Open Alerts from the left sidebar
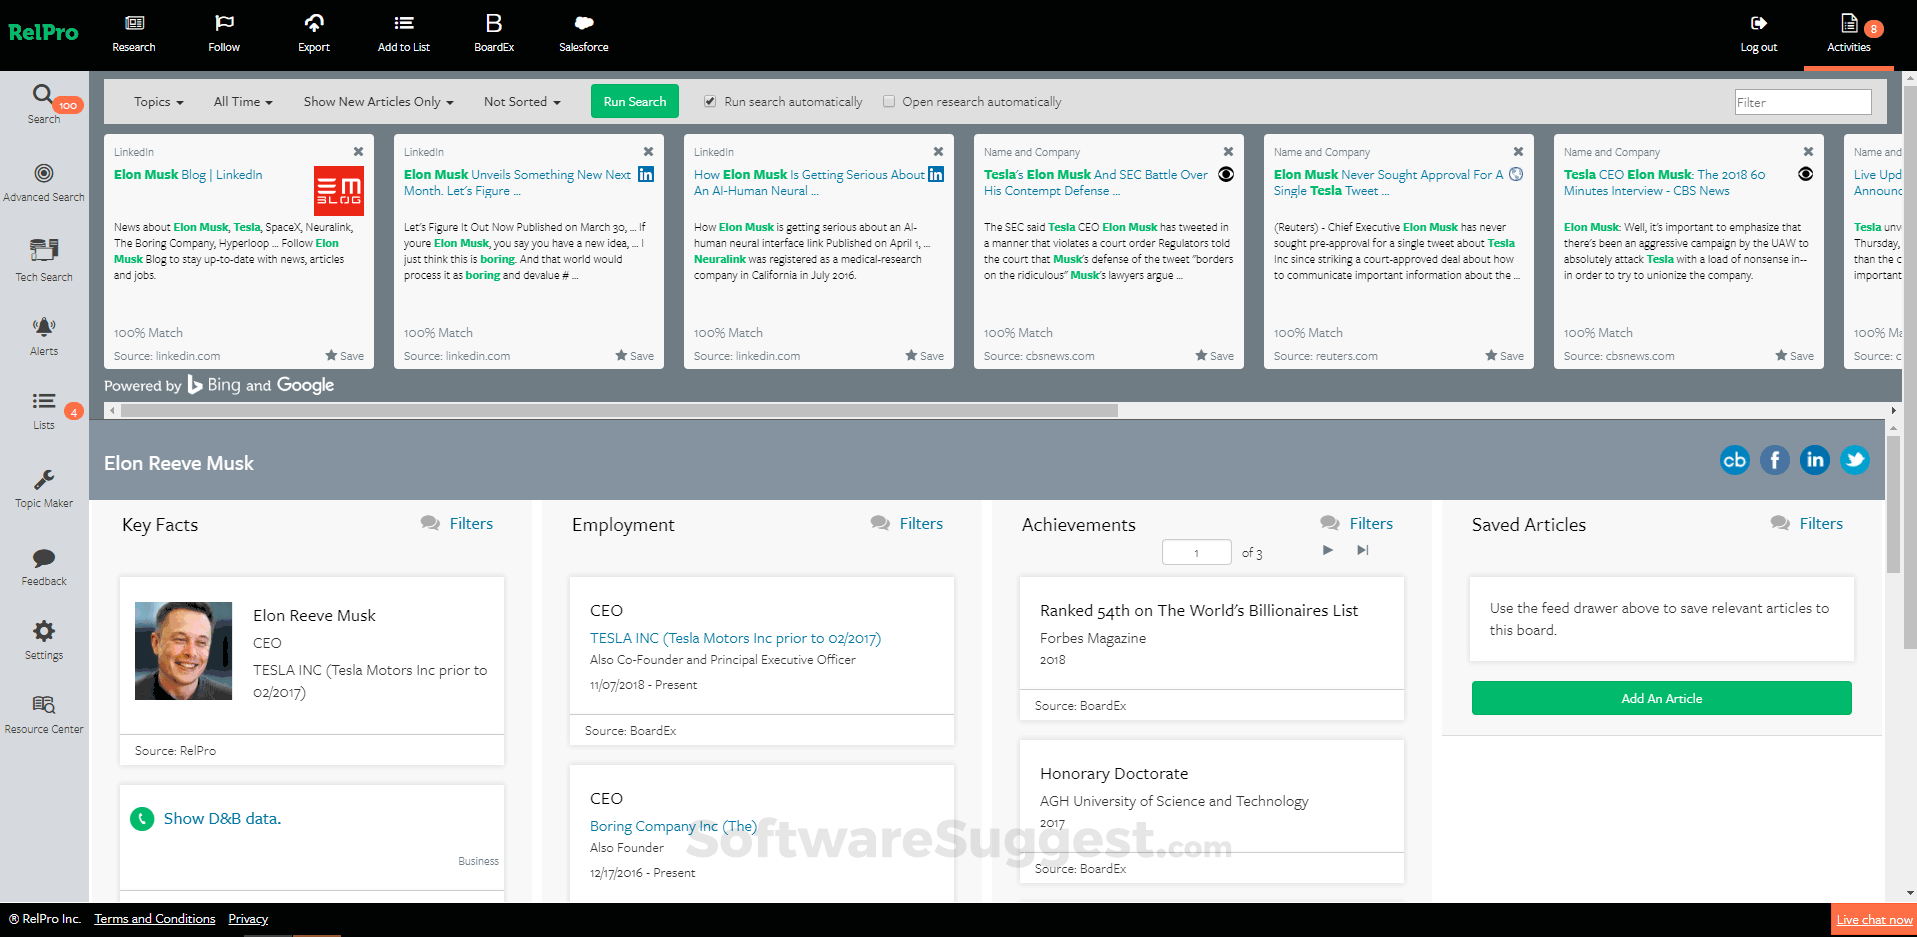 pos(43,334)
